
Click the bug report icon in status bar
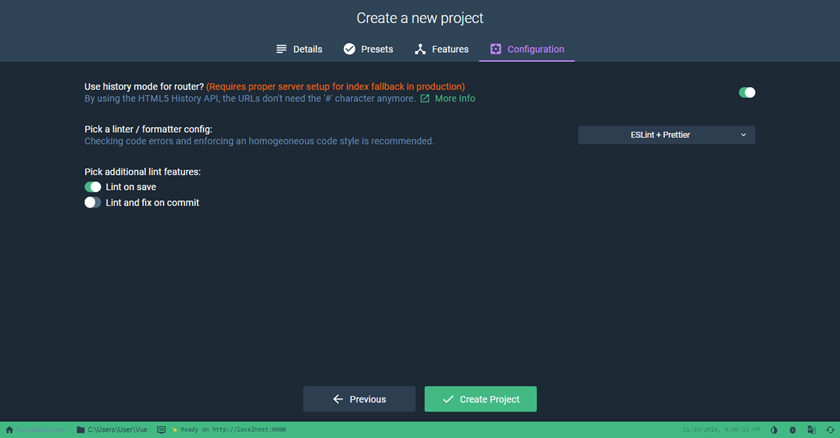pos(793,430)
